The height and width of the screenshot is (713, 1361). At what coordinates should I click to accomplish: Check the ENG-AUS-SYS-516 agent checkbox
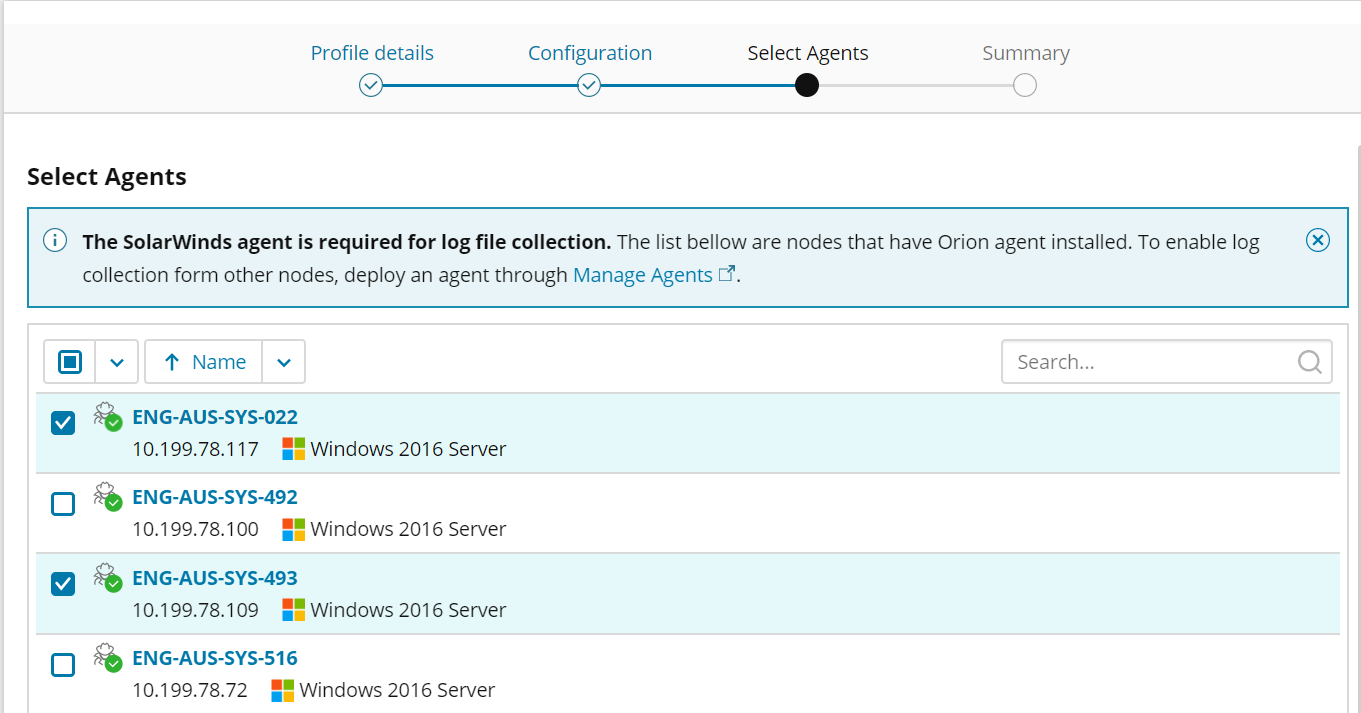pos(63,664)
